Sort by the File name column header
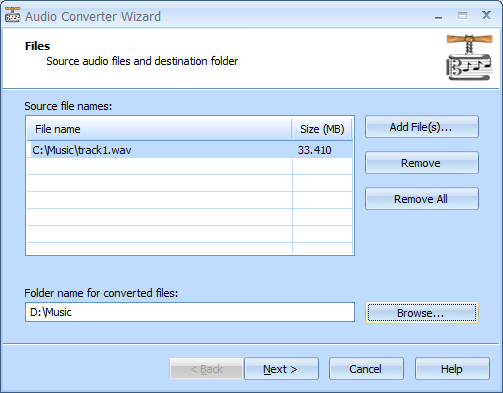Viewport: 503px width, 393px height. 159,129
